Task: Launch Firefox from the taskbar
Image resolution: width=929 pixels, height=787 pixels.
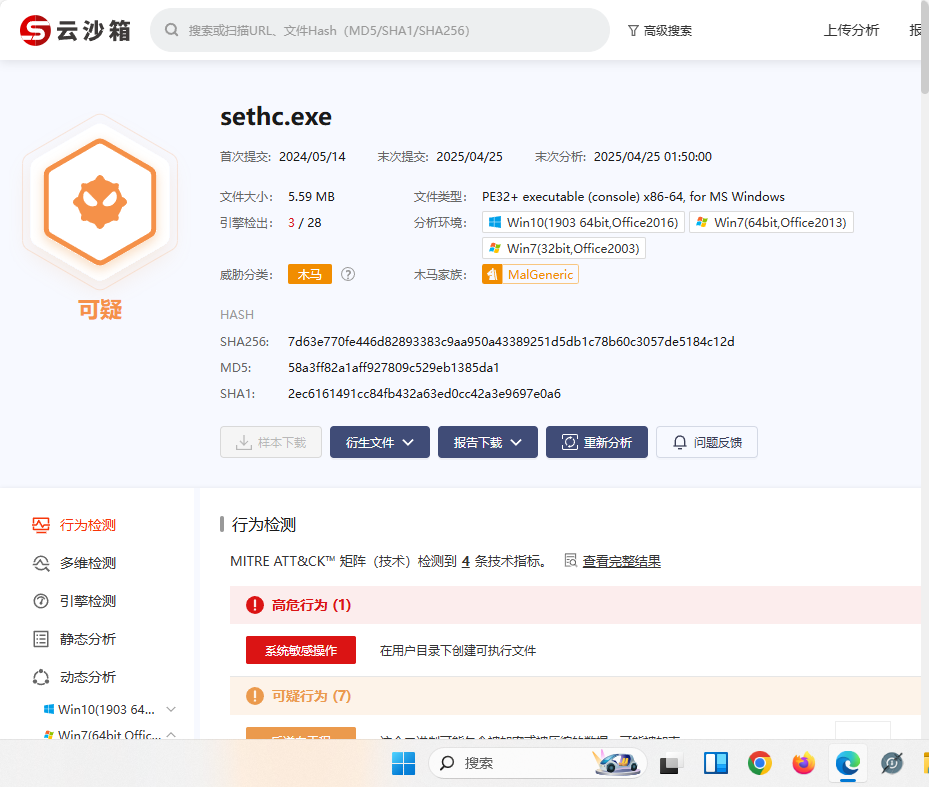Action: pyautogui.click(x=804, y=763)
